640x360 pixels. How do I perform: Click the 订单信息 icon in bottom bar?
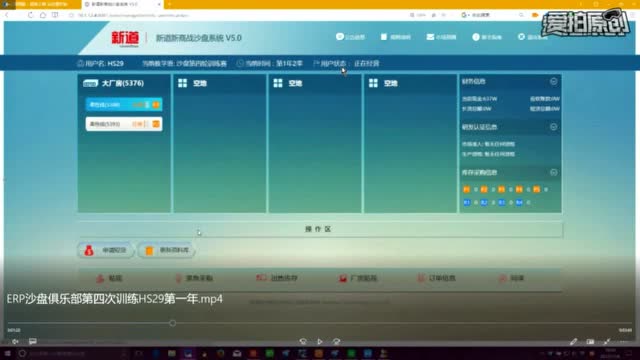point(421,278)
